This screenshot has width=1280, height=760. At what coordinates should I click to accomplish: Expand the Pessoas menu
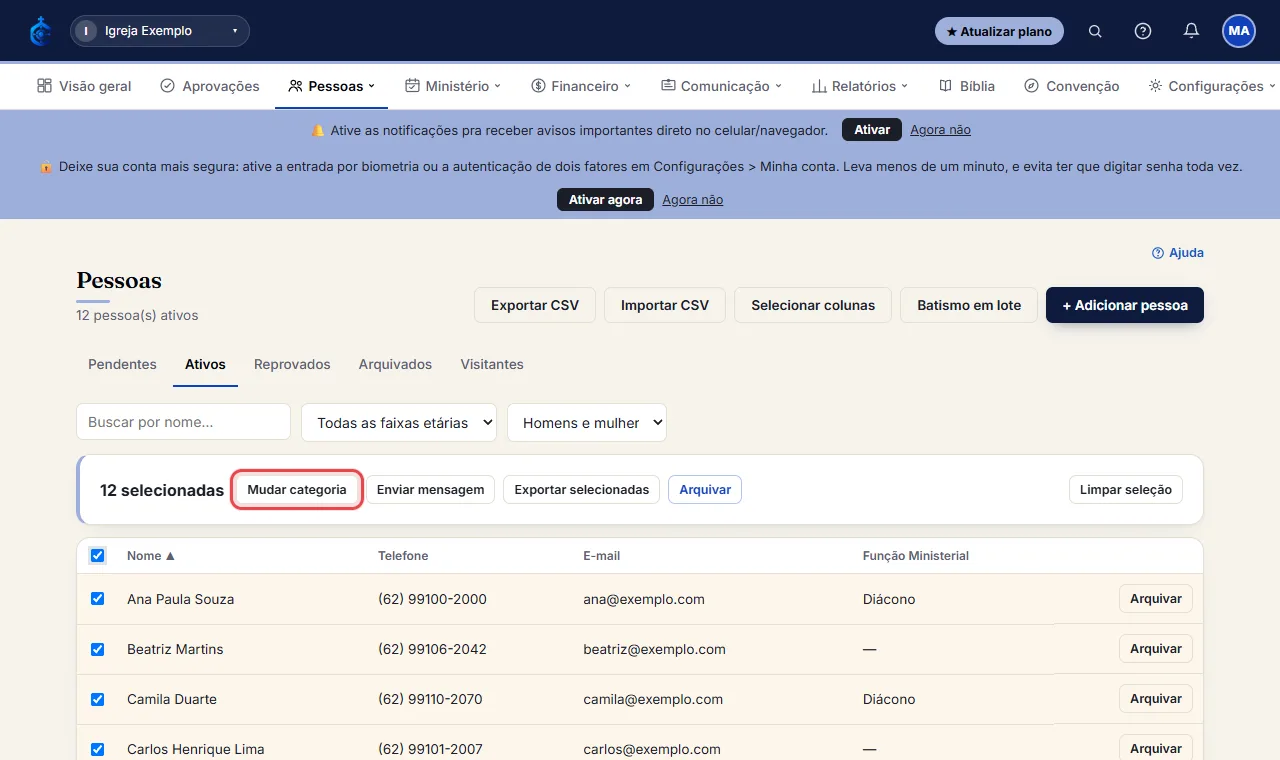[331, 86]
